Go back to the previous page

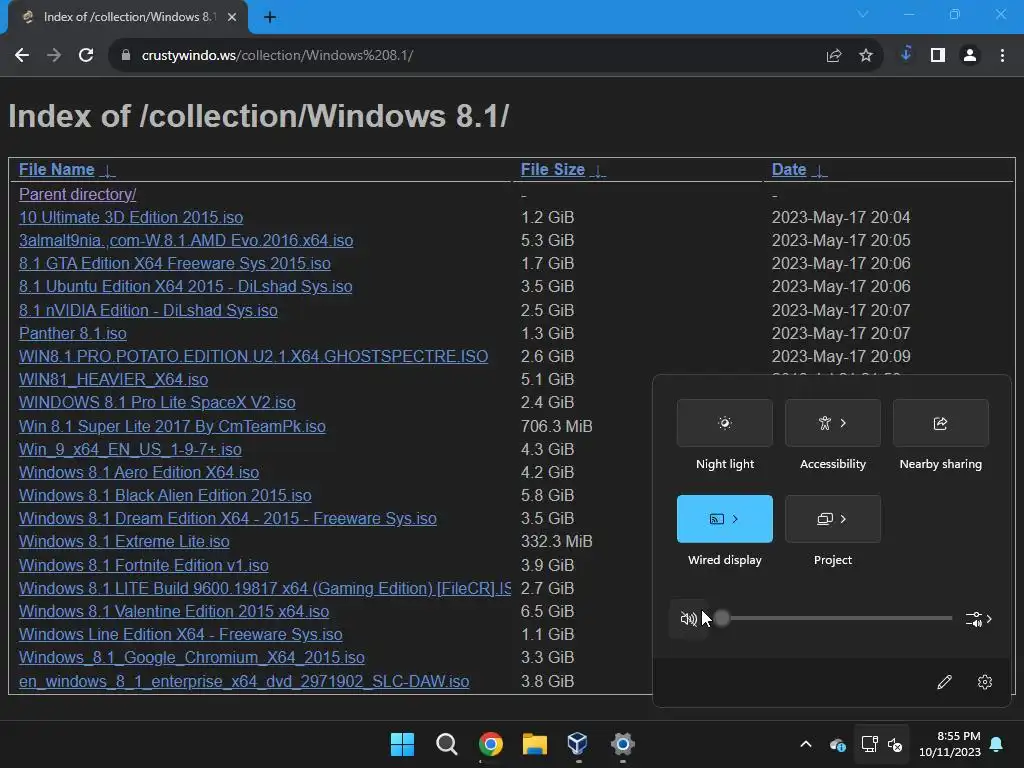tap(22, 56)
